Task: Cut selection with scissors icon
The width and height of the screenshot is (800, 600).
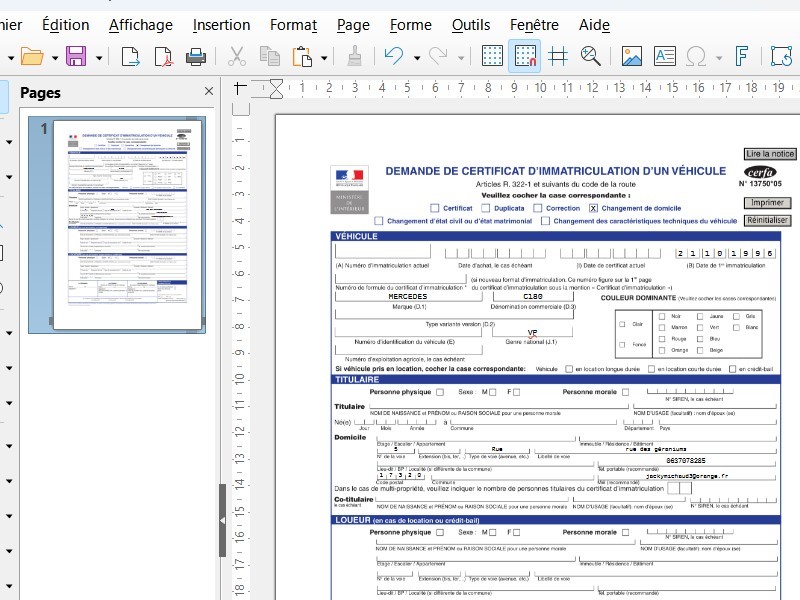Action: [237, 57]
